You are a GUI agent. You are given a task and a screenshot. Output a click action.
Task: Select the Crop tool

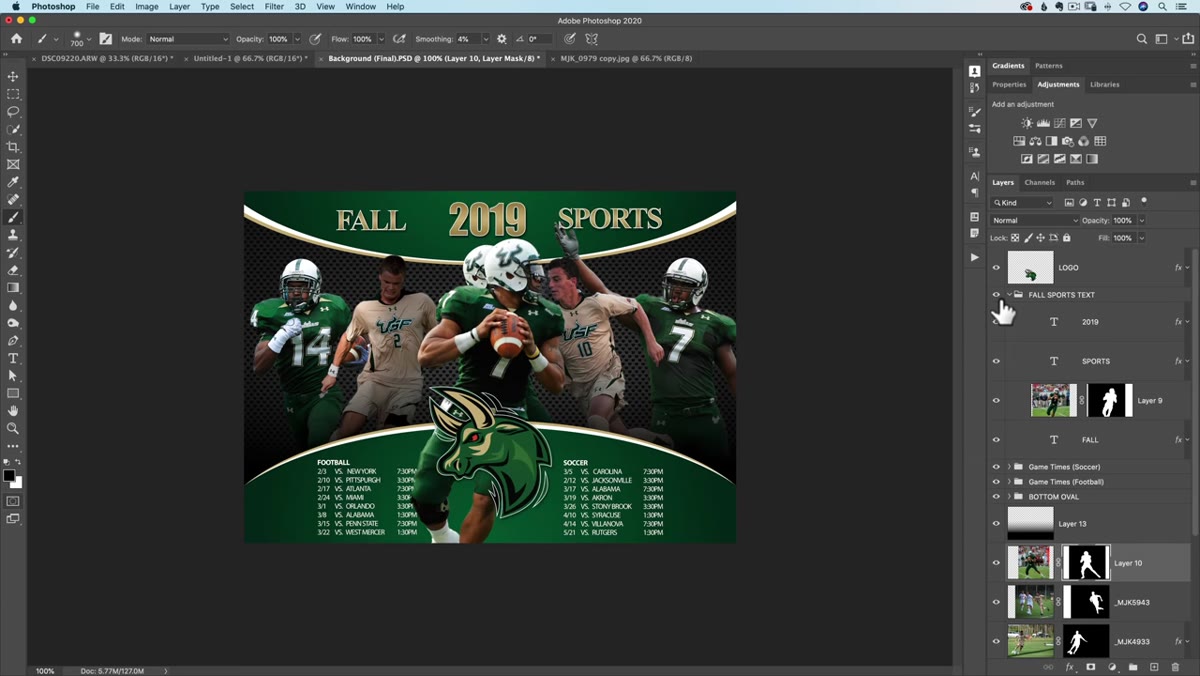[13, 147]
